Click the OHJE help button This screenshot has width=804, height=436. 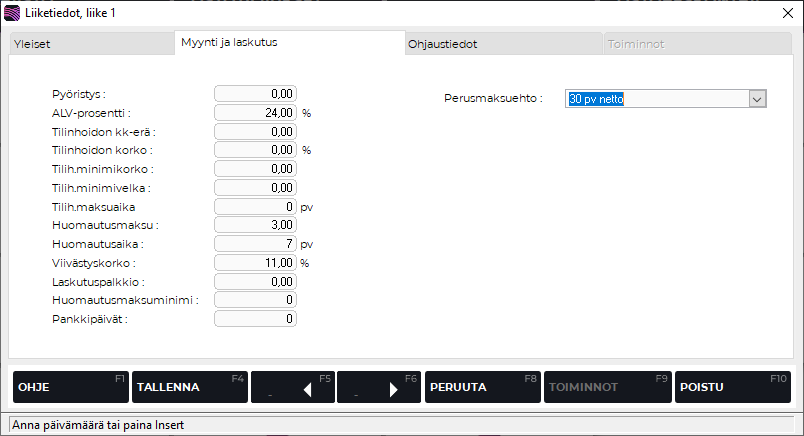point(69,387)
